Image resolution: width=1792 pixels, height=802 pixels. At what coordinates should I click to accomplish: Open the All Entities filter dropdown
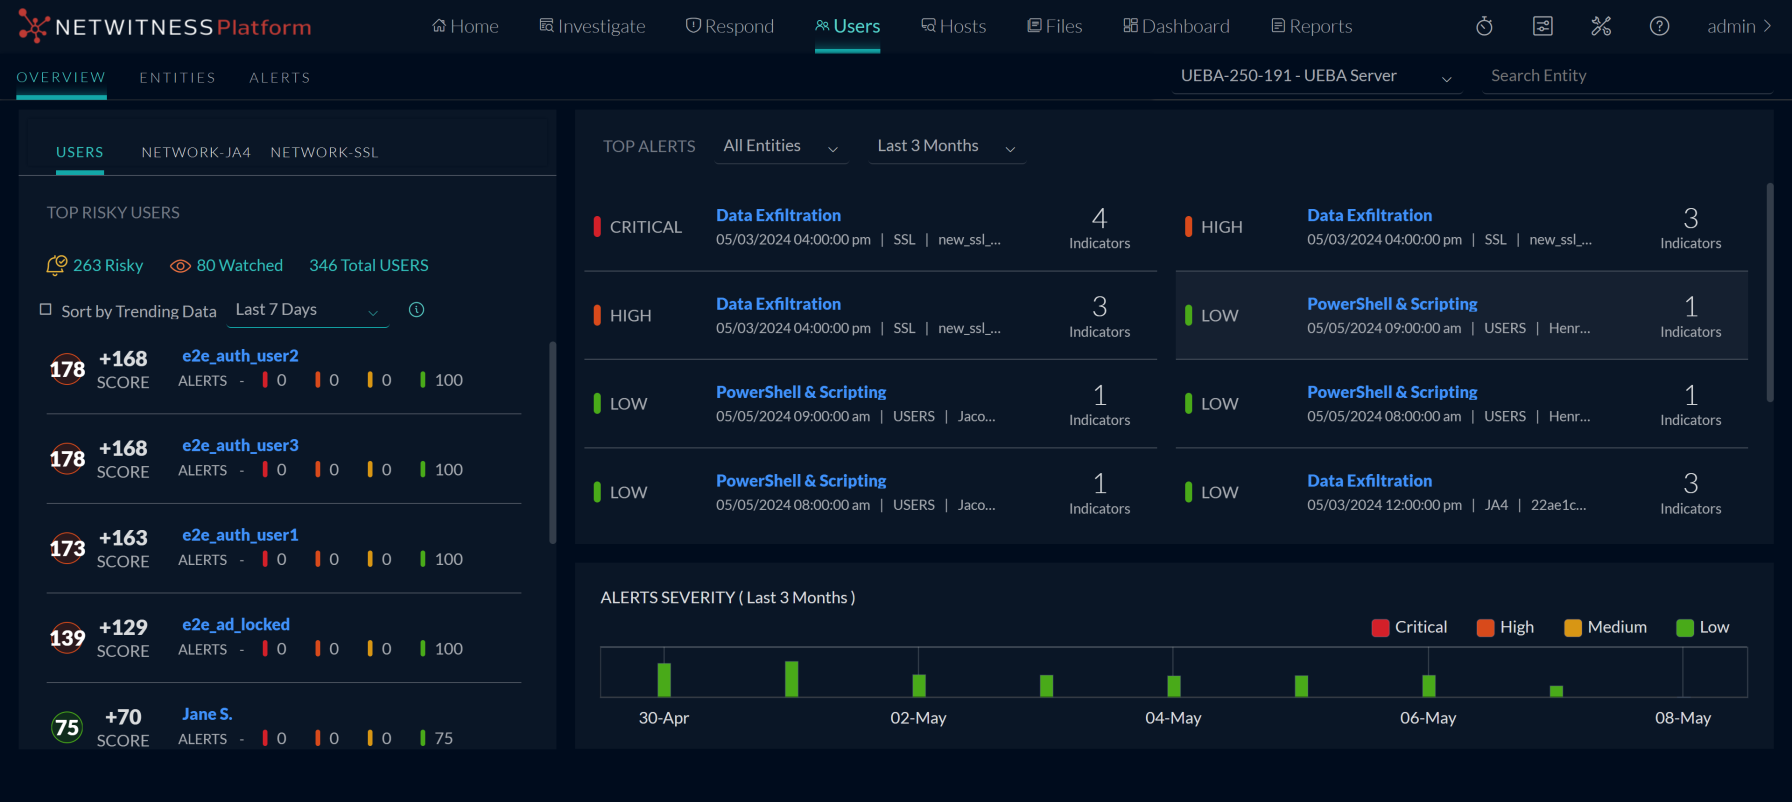(x=782, y=147)
